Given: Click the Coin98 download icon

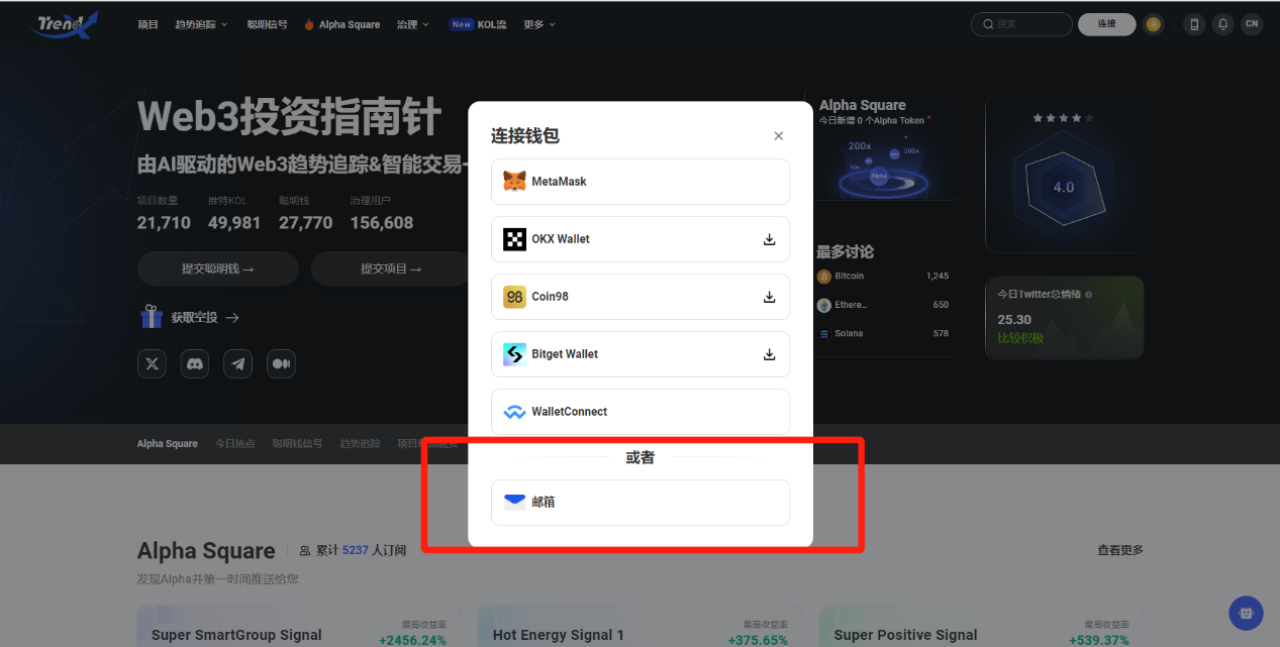Looking at the screenshot, I should (x=769, y=297).
